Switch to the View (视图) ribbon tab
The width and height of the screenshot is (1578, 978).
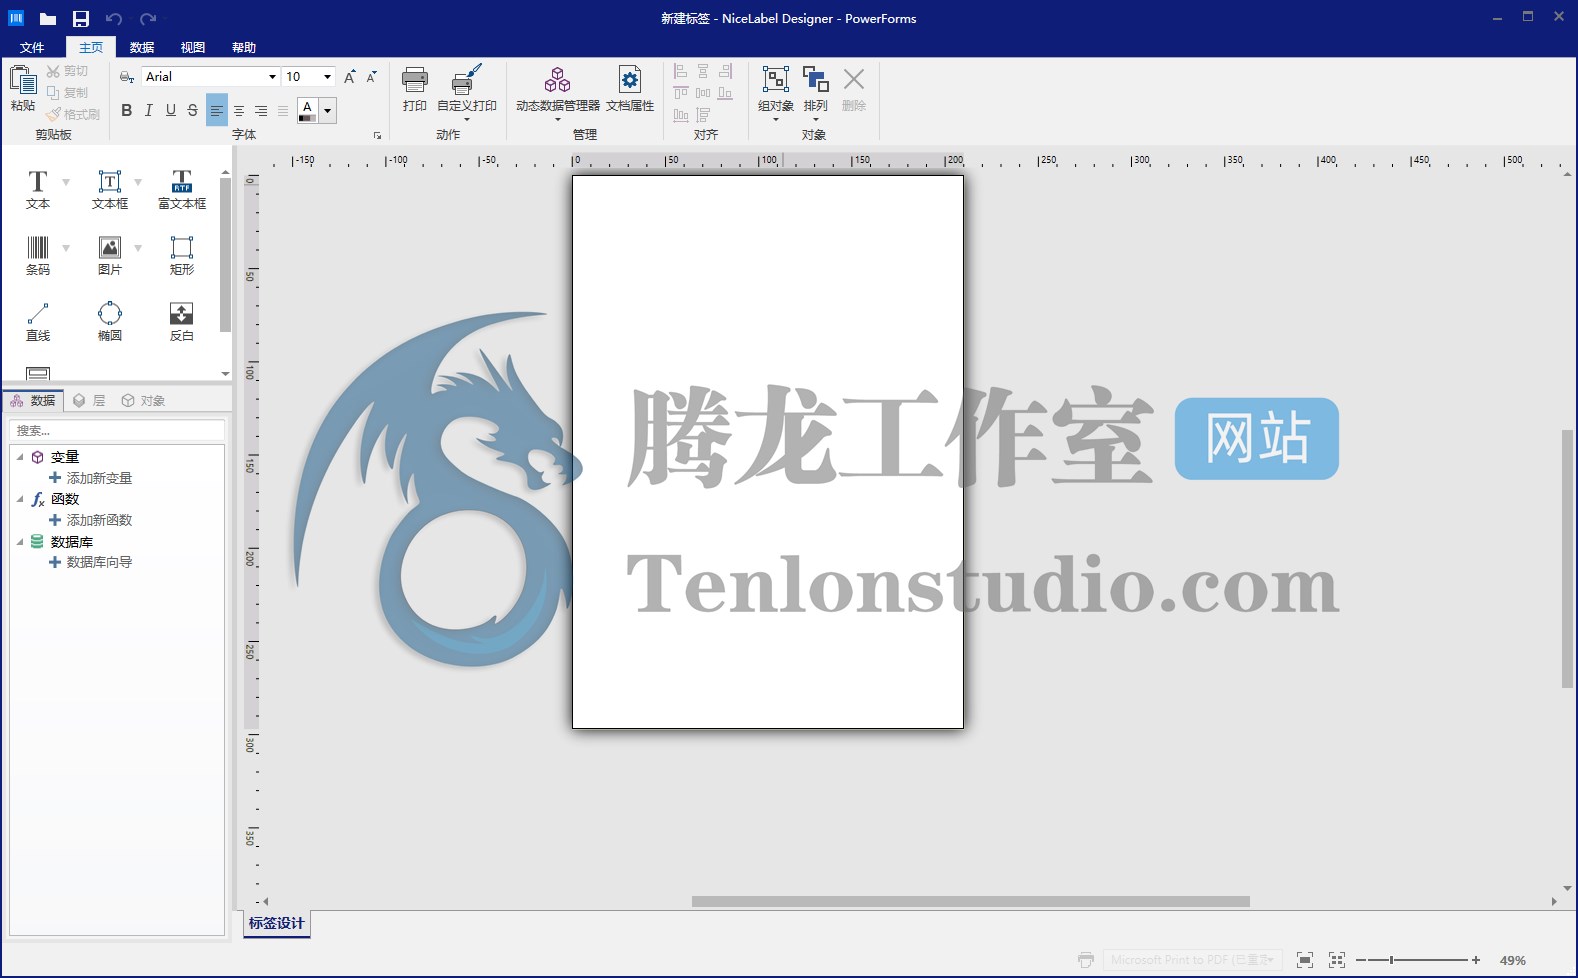pos(193,47)
